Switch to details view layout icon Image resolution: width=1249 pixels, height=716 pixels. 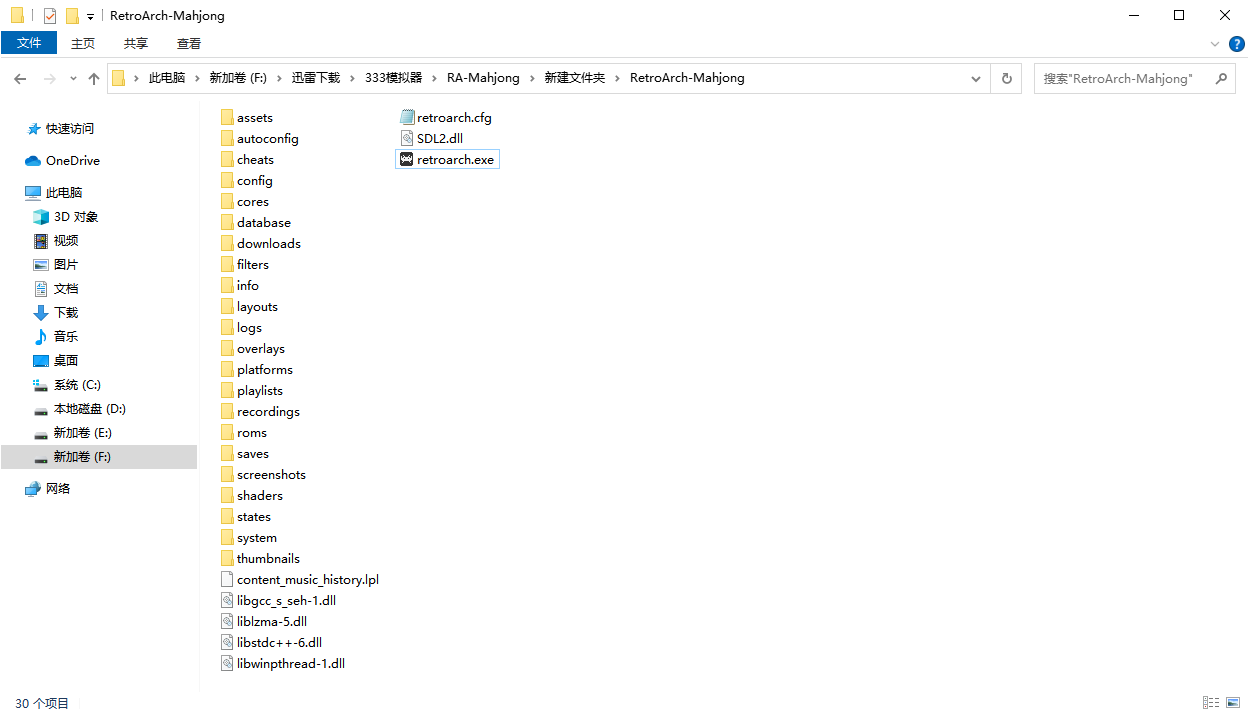tap(1211, 703)
